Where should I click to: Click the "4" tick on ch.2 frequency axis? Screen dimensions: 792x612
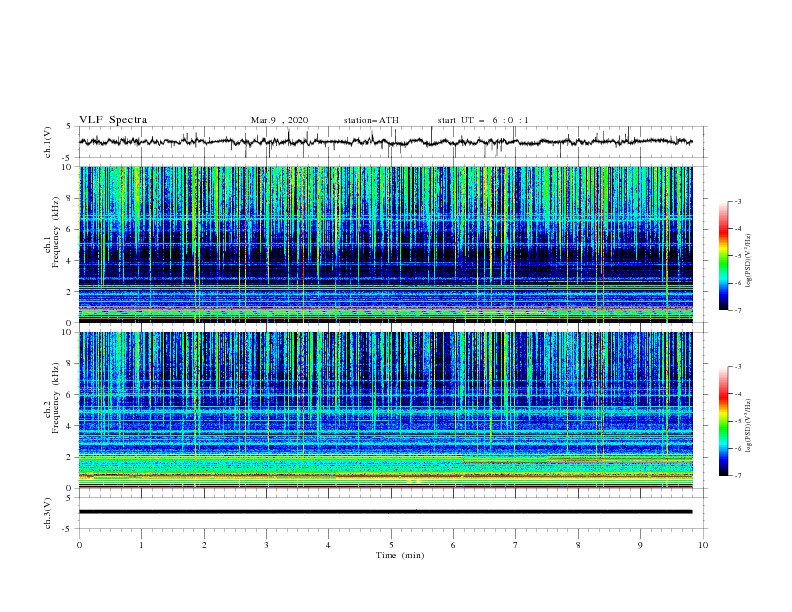69,426
